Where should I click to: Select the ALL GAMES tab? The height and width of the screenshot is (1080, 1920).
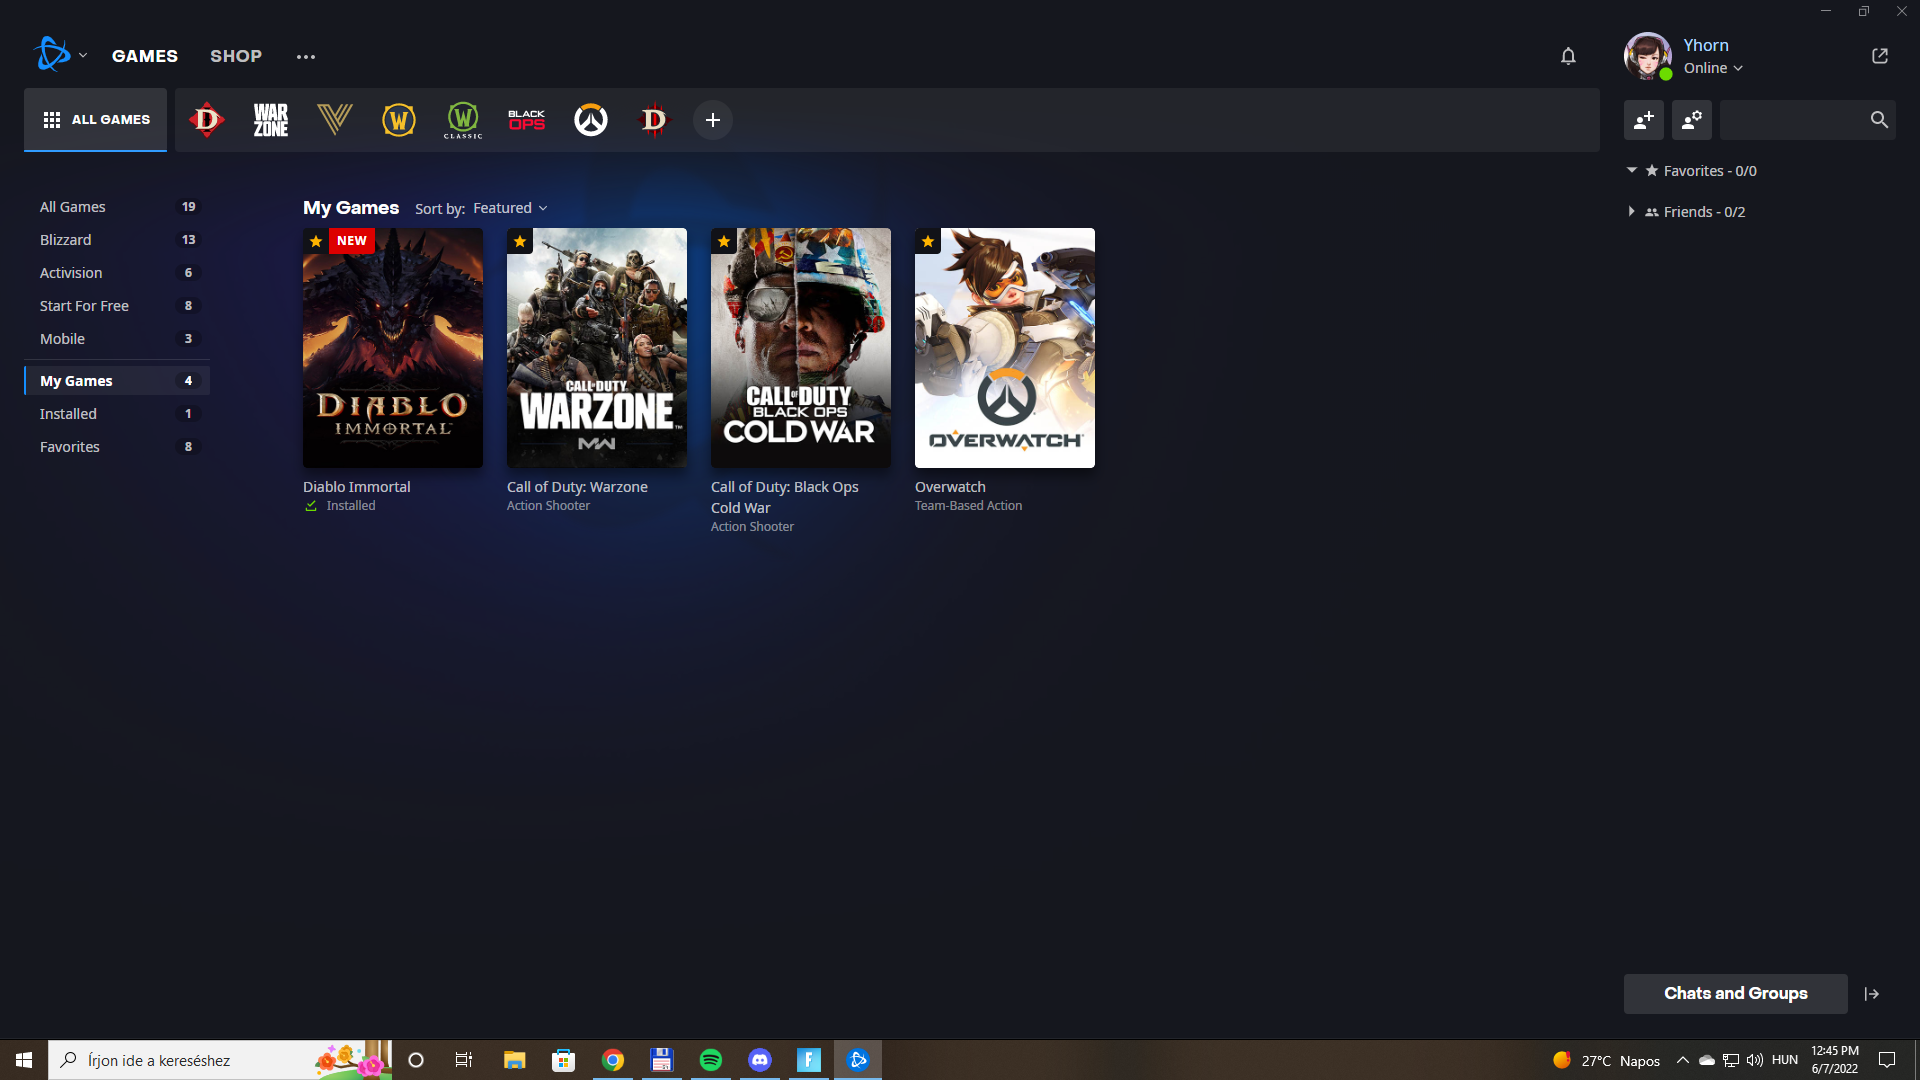tap(96, 120)
